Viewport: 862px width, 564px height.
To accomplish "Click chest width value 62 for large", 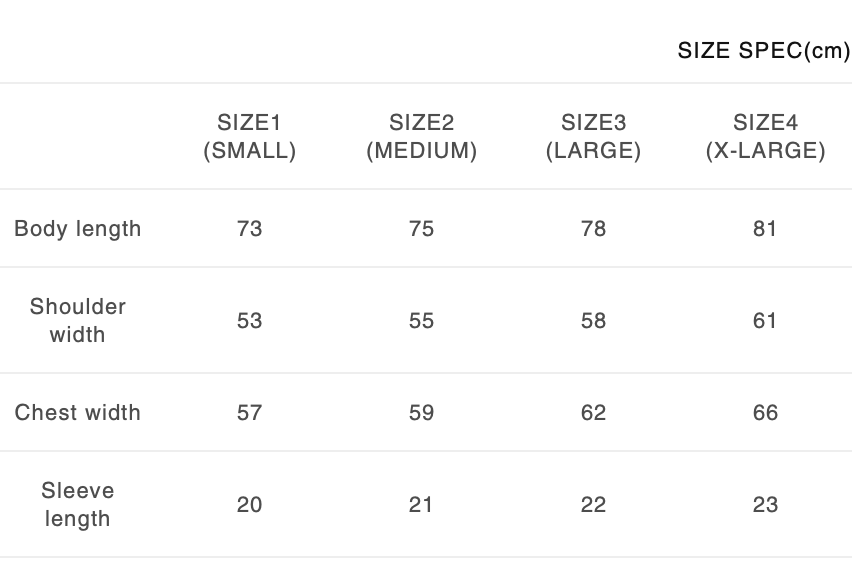I will pyautogui.click(x=593, y=413).
